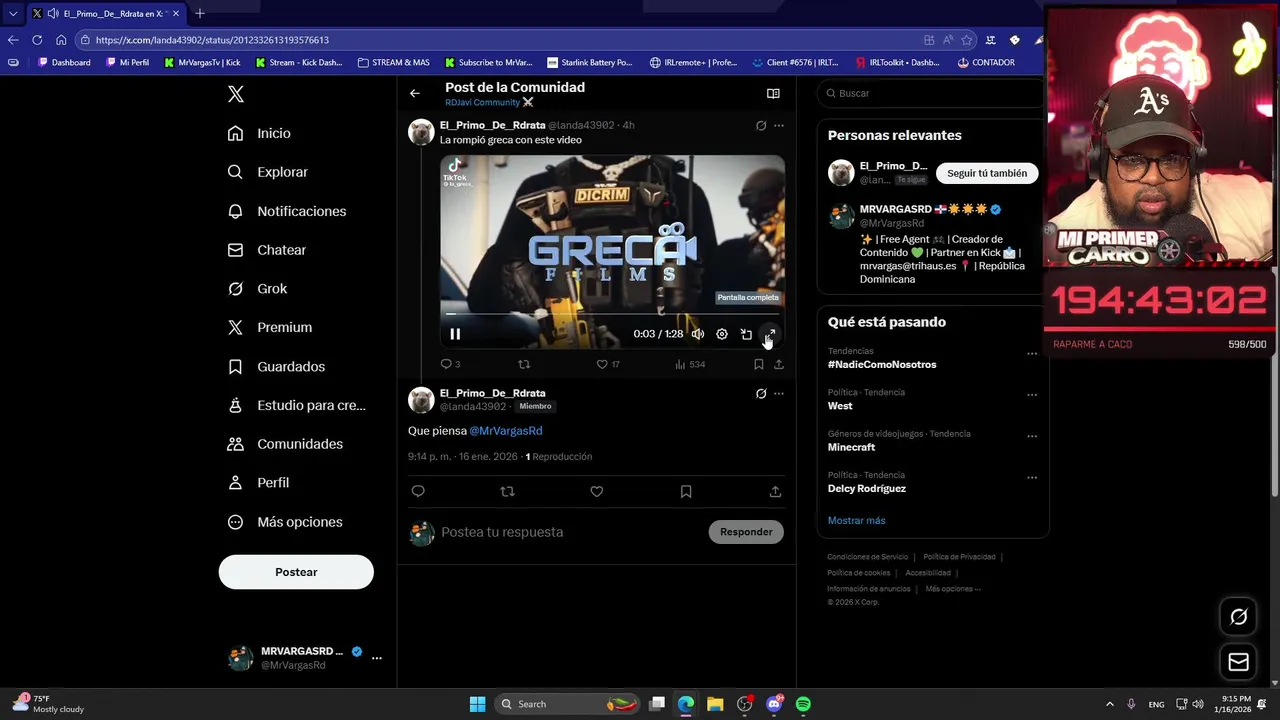Open File Explorer from taskbar

[715, 704]
